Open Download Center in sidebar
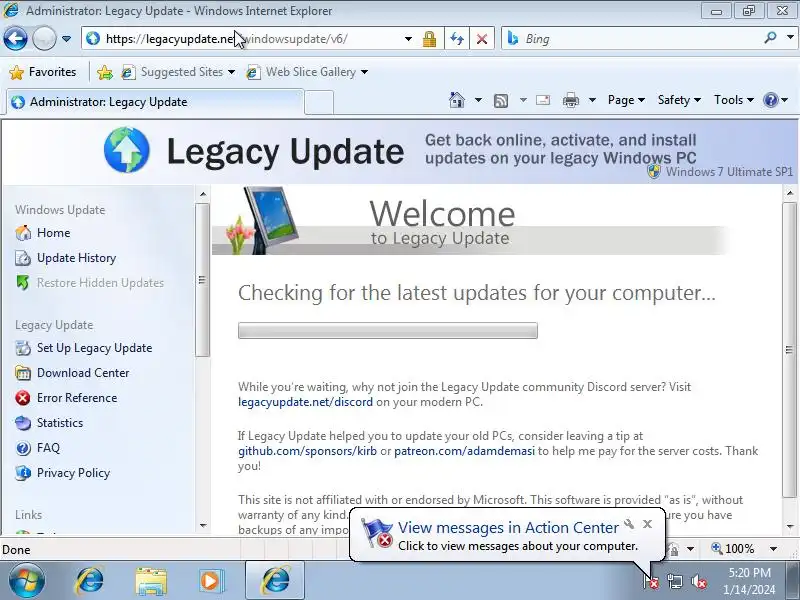 (x=83, y=373)
